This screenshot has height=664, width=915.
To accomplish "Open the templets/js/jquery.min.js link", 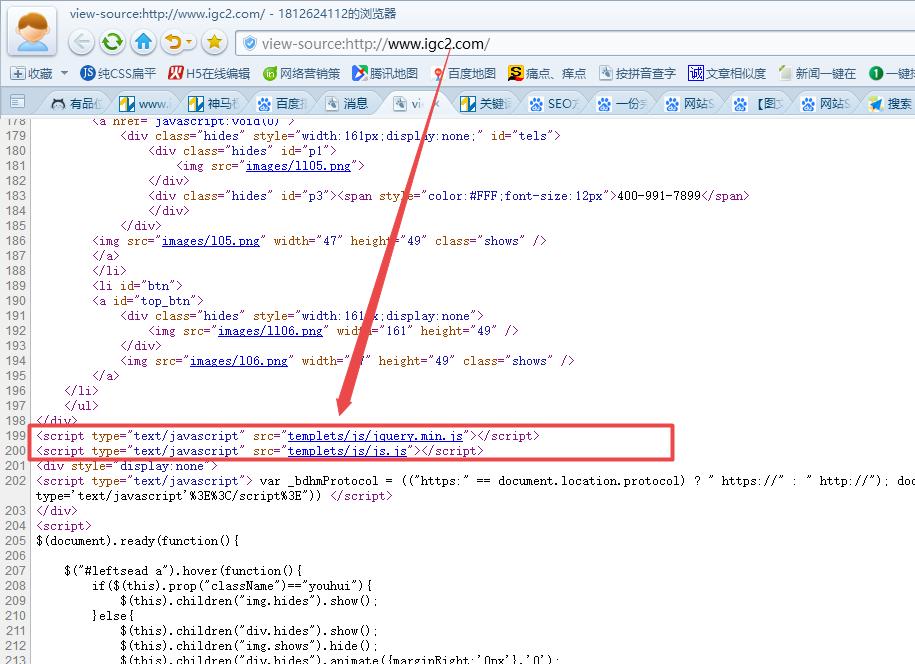I will 375,436.
